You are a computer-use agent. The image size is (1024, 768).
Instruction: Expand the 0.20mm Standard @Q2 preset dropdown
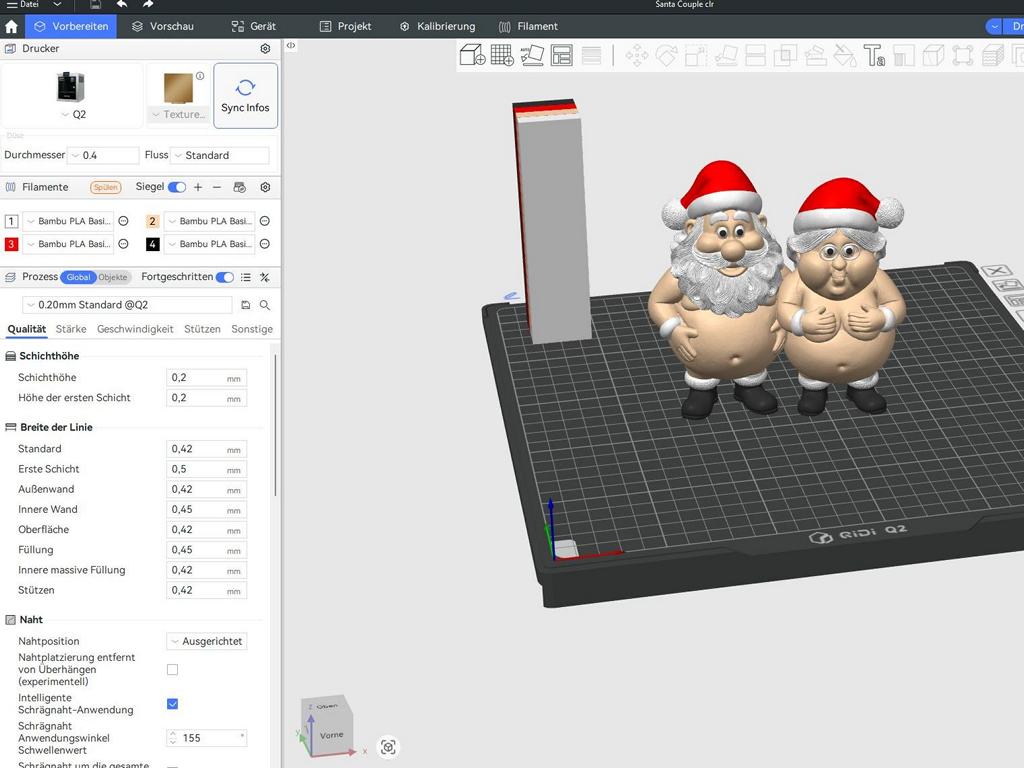[x=127, y=305]
